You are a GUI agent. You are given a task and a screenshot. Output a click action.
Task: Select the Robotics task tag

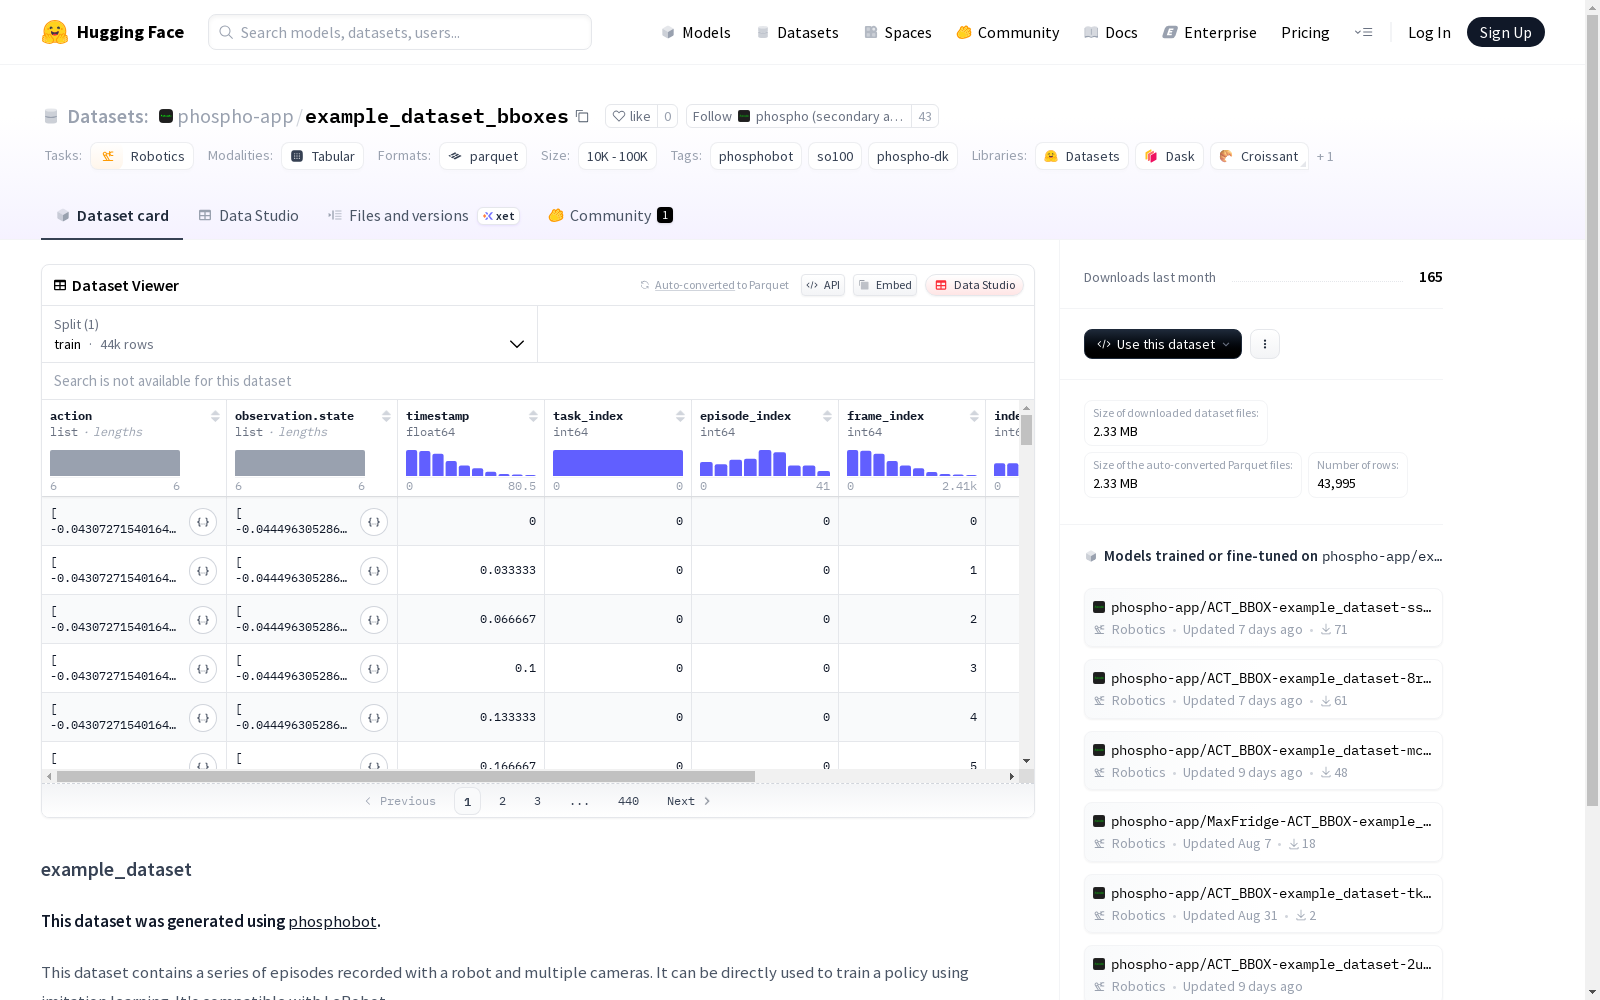pyautogui.click(x=142, y=156)
